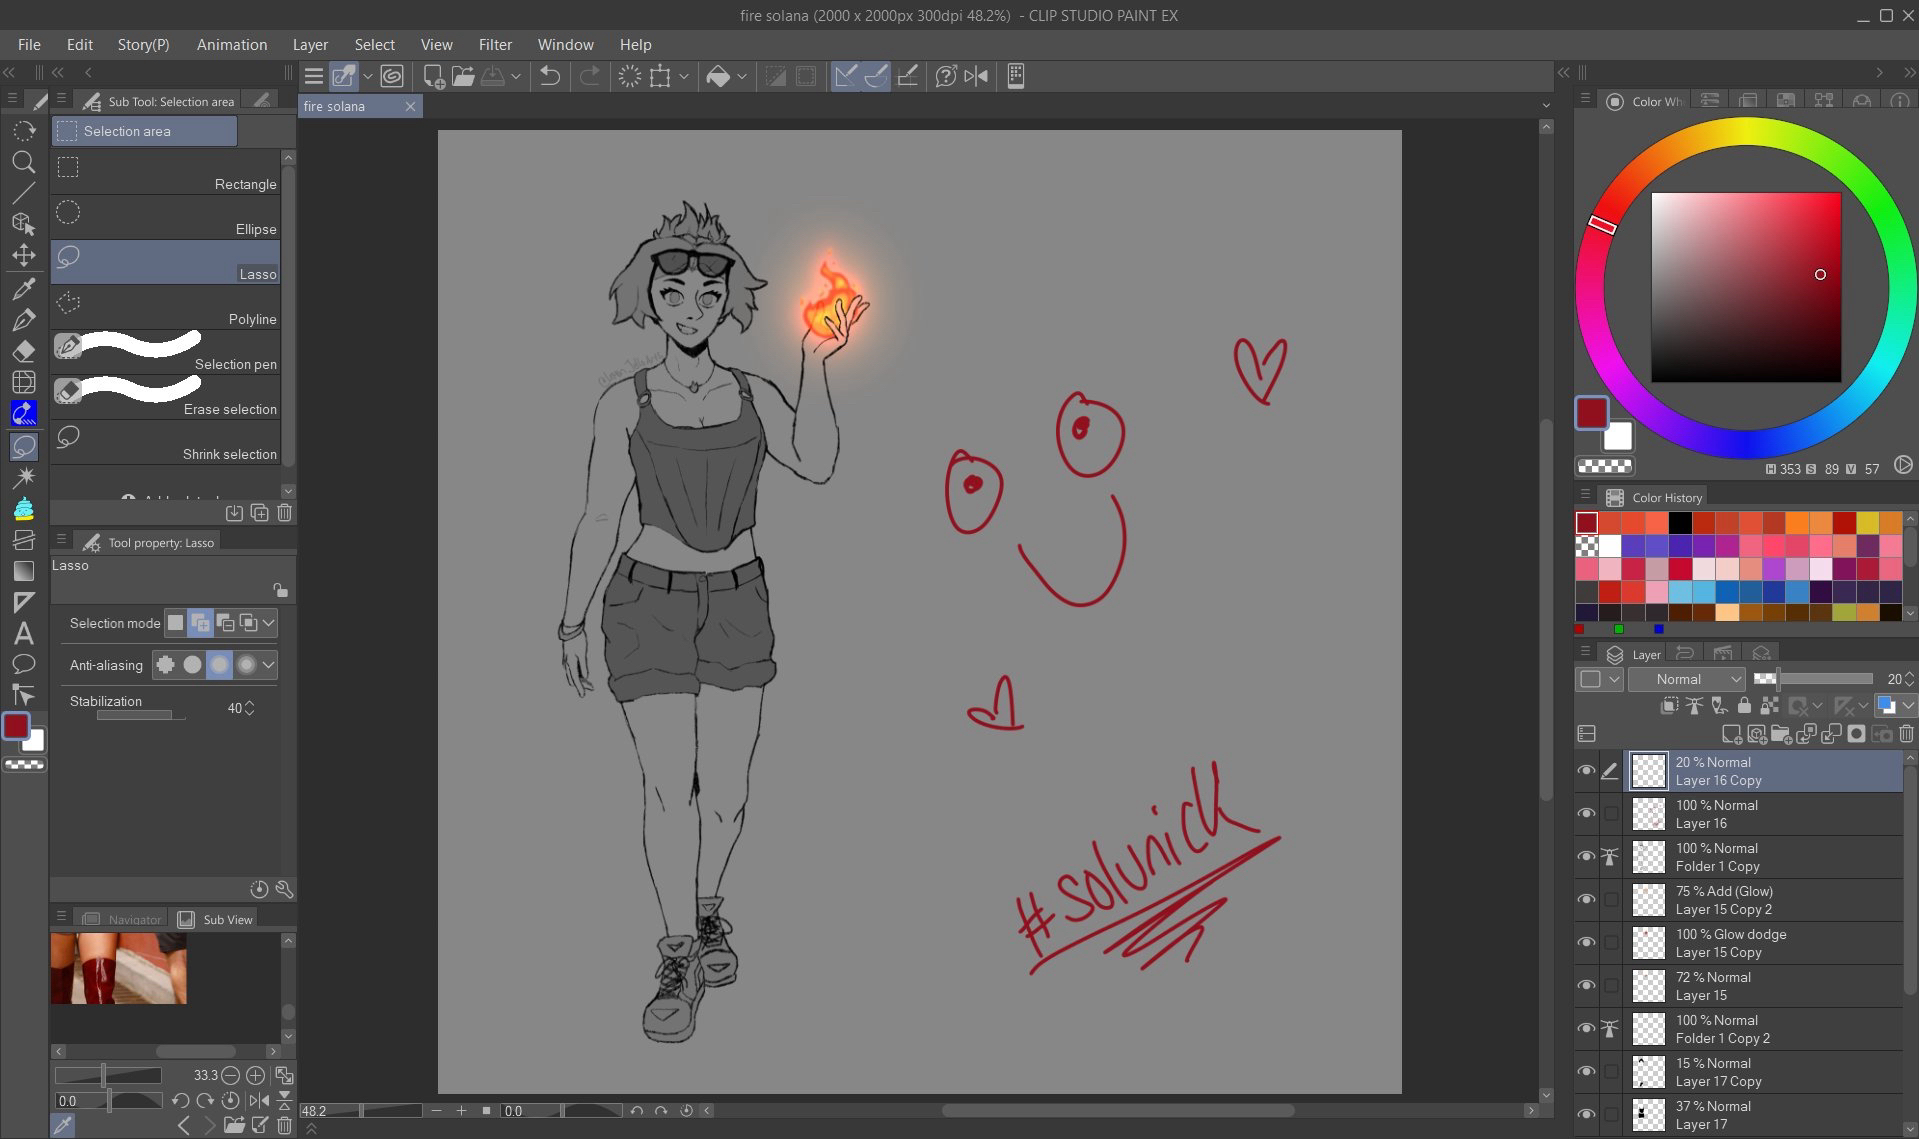Hide the Layer 17 layer

click(1586, 1115)
